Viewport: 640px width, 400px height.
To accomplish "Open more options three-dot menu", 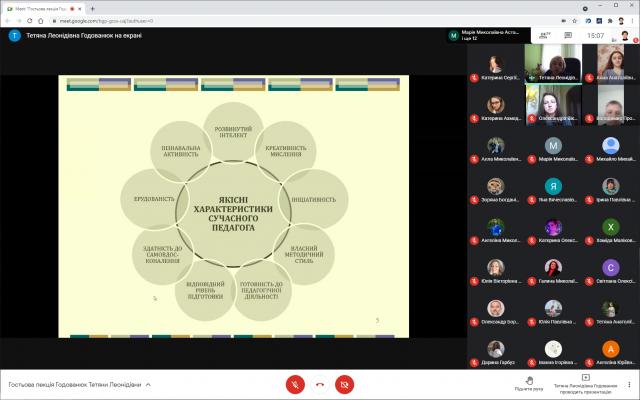I will pyautogui.click(x=628, y=384).
